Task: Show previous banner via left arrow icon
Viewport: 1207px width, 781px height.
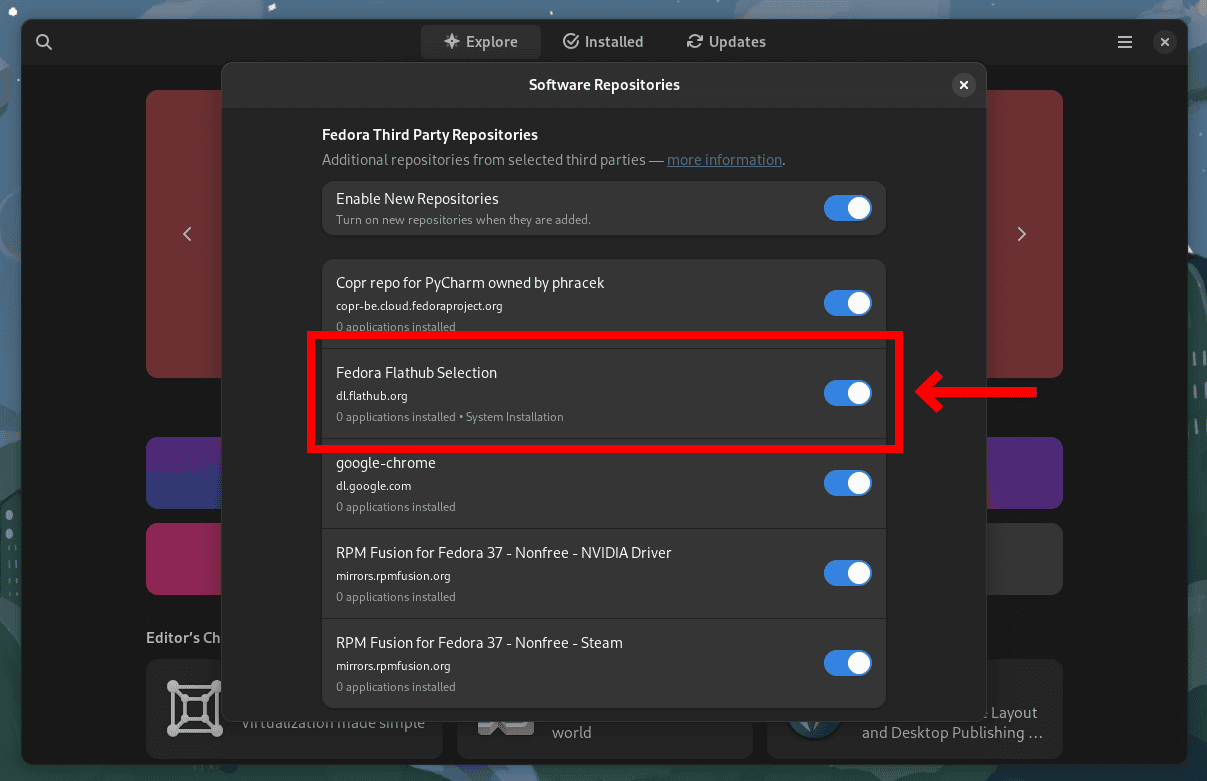Action: point(187,233)
